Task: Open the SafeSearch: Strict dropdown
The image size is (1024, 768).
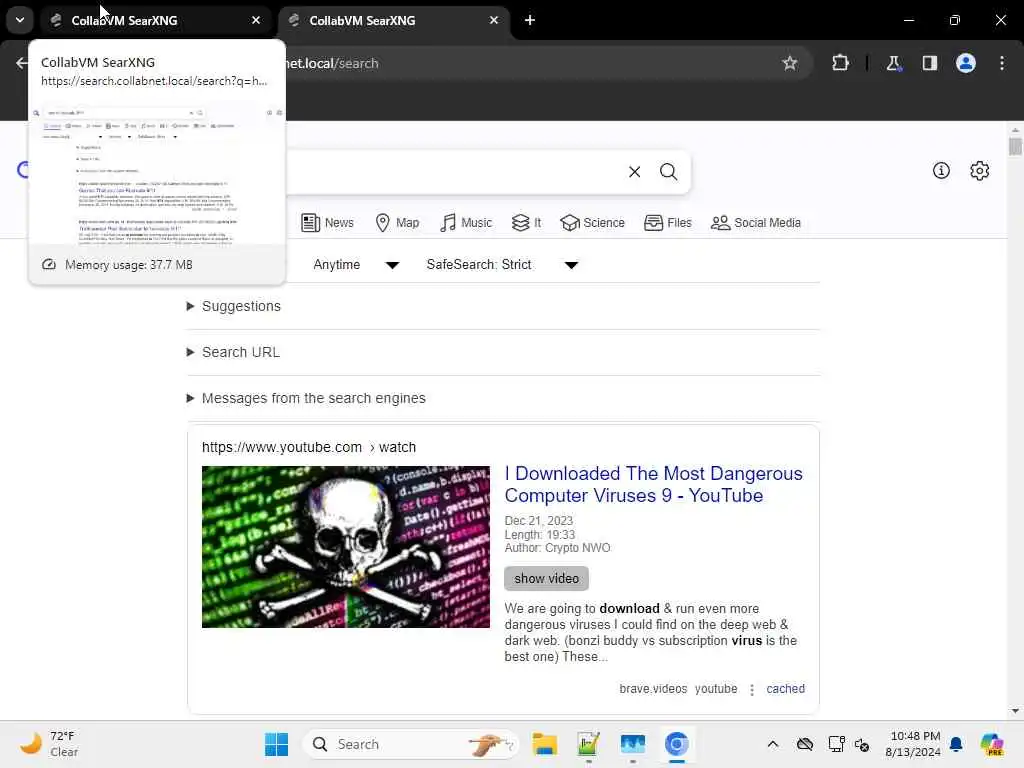Action: pyautogui.click(x=502, y=264)
